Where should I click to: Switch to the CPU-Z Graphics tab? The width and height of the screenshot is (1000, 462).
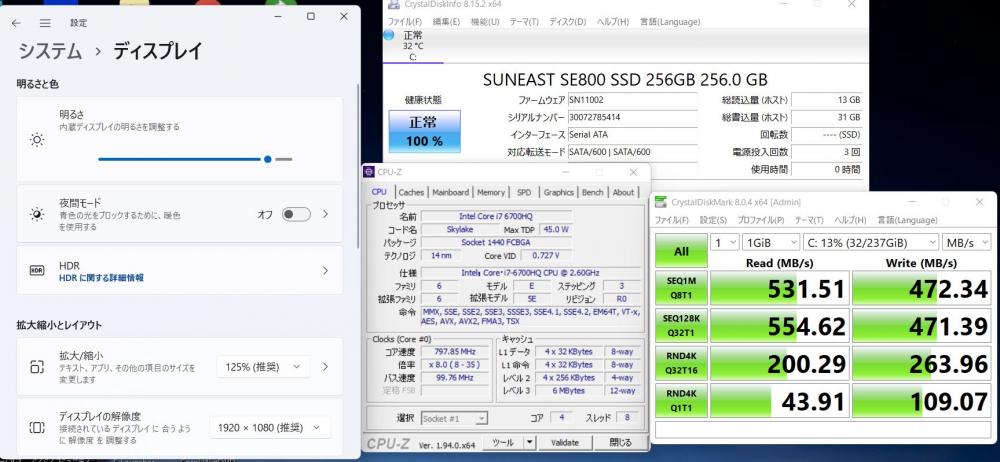(x=559, y=192)
